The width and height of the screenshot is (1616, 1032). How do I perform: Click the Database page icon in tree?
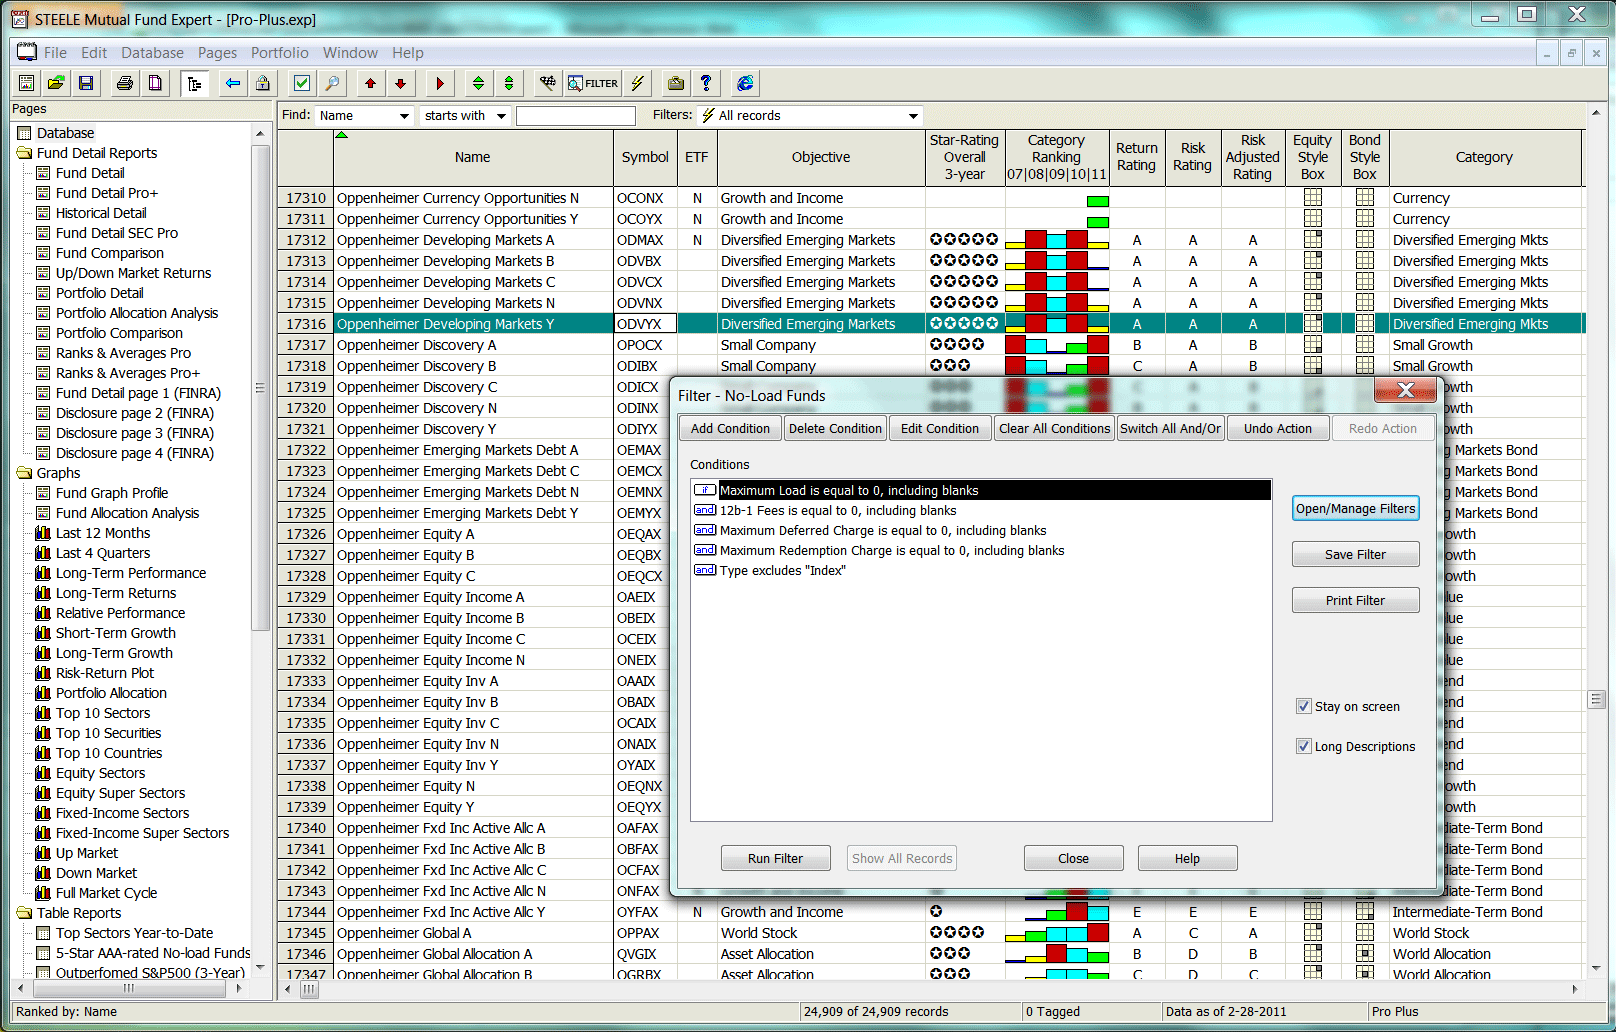(25, 133)
